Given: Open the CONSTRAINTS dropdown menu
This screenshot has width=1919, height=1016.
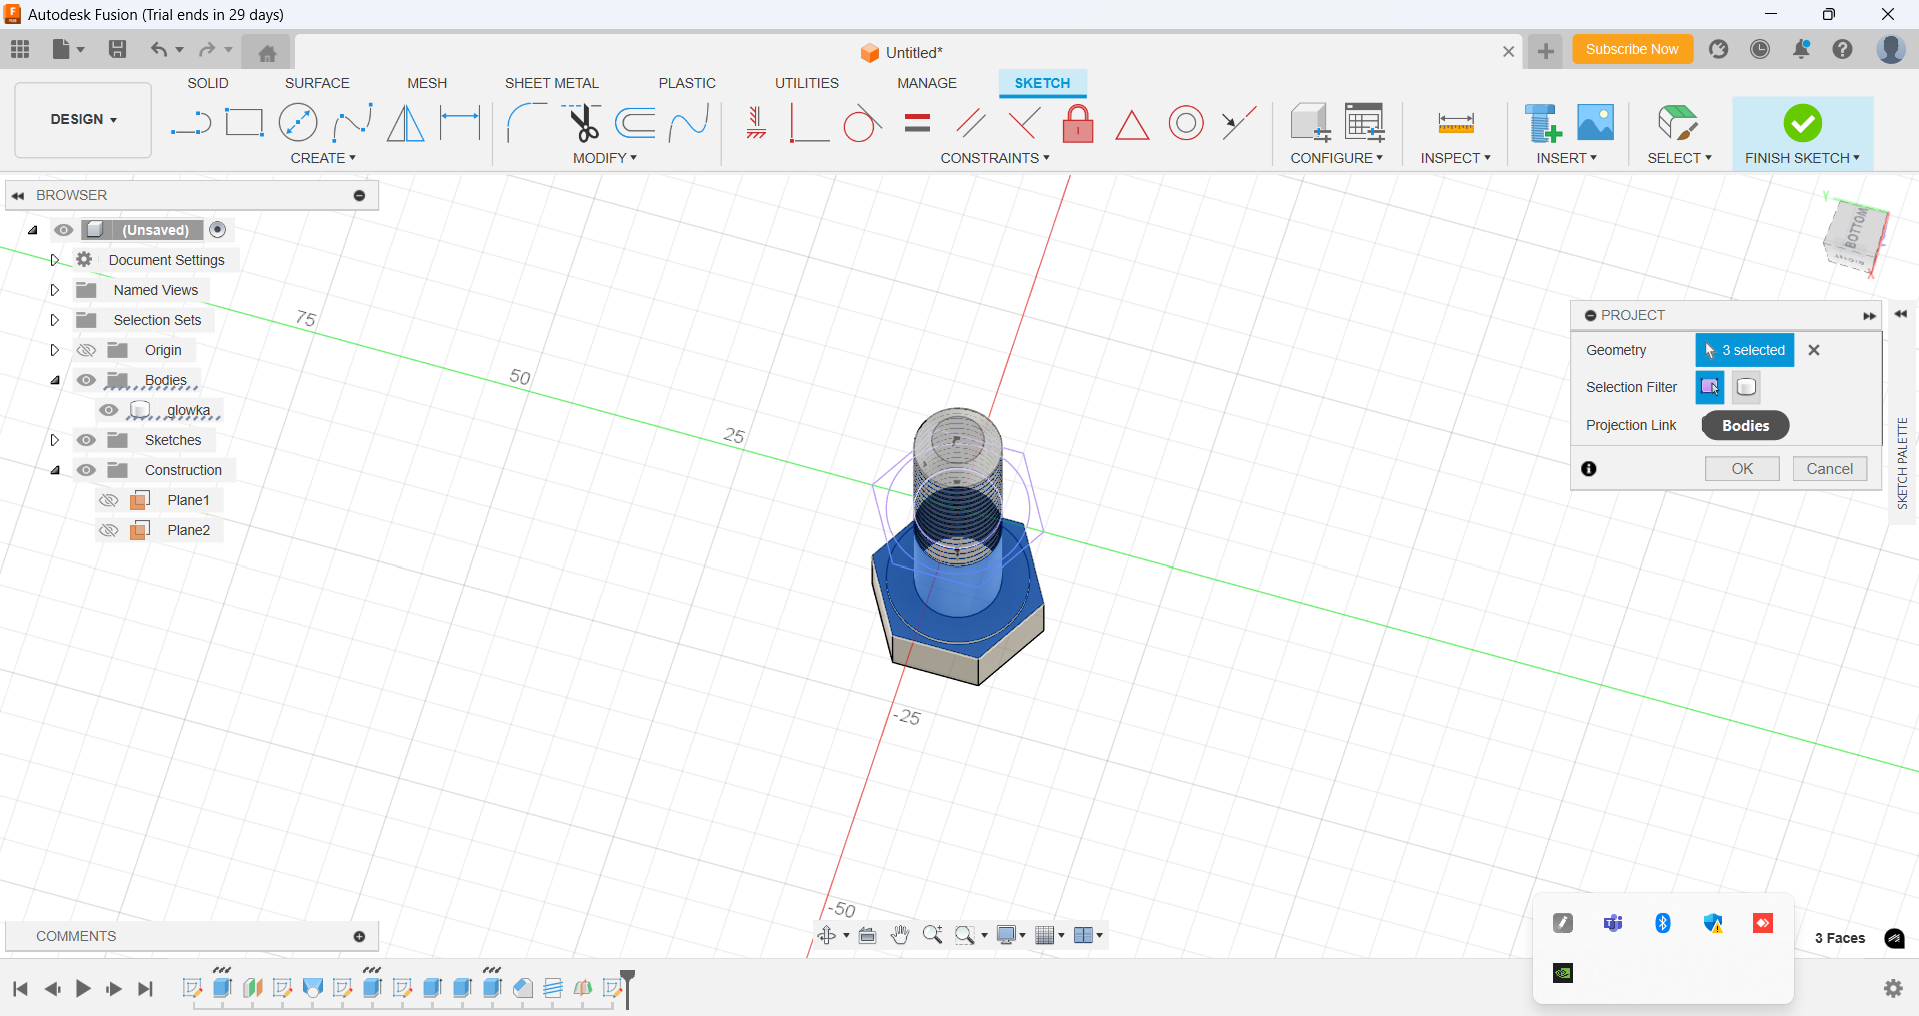Looking at the screenshot, I should point(995,158).
